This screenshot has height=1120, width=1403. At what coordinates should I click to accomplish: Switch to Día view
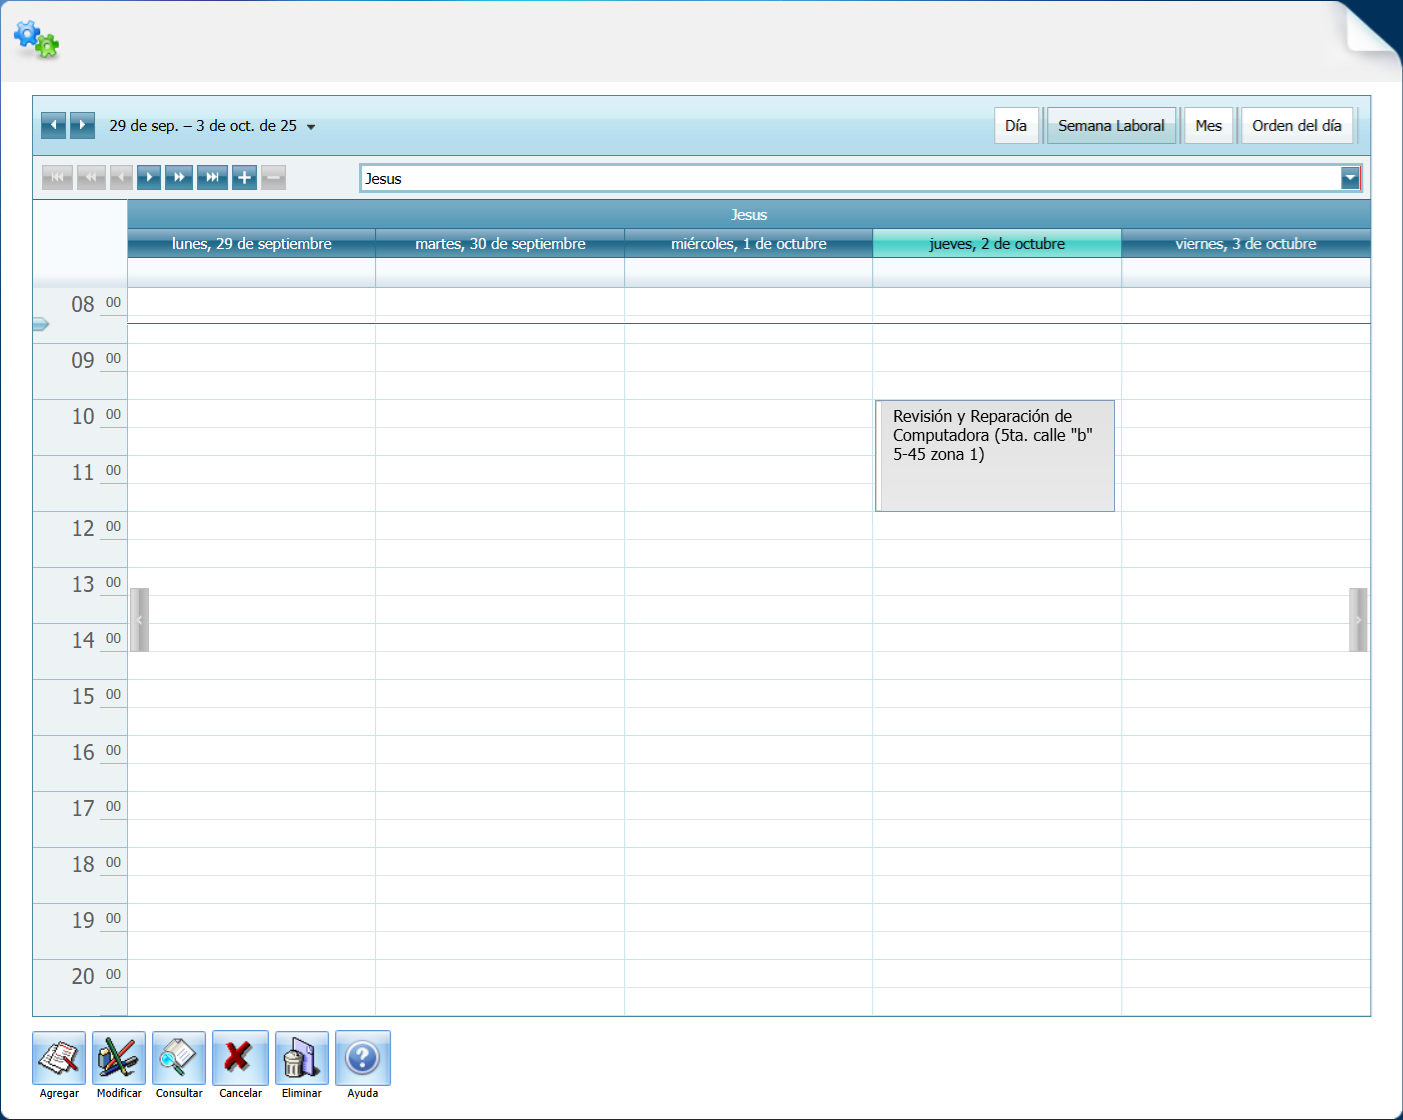click(x=1016, y=125)
